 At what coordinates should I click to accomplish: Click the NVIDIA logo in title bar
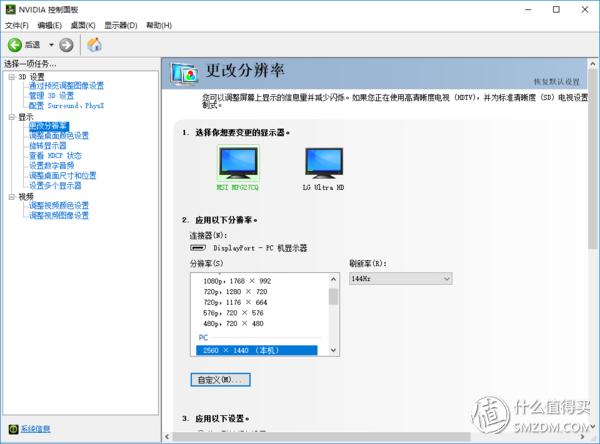[10, 9]
